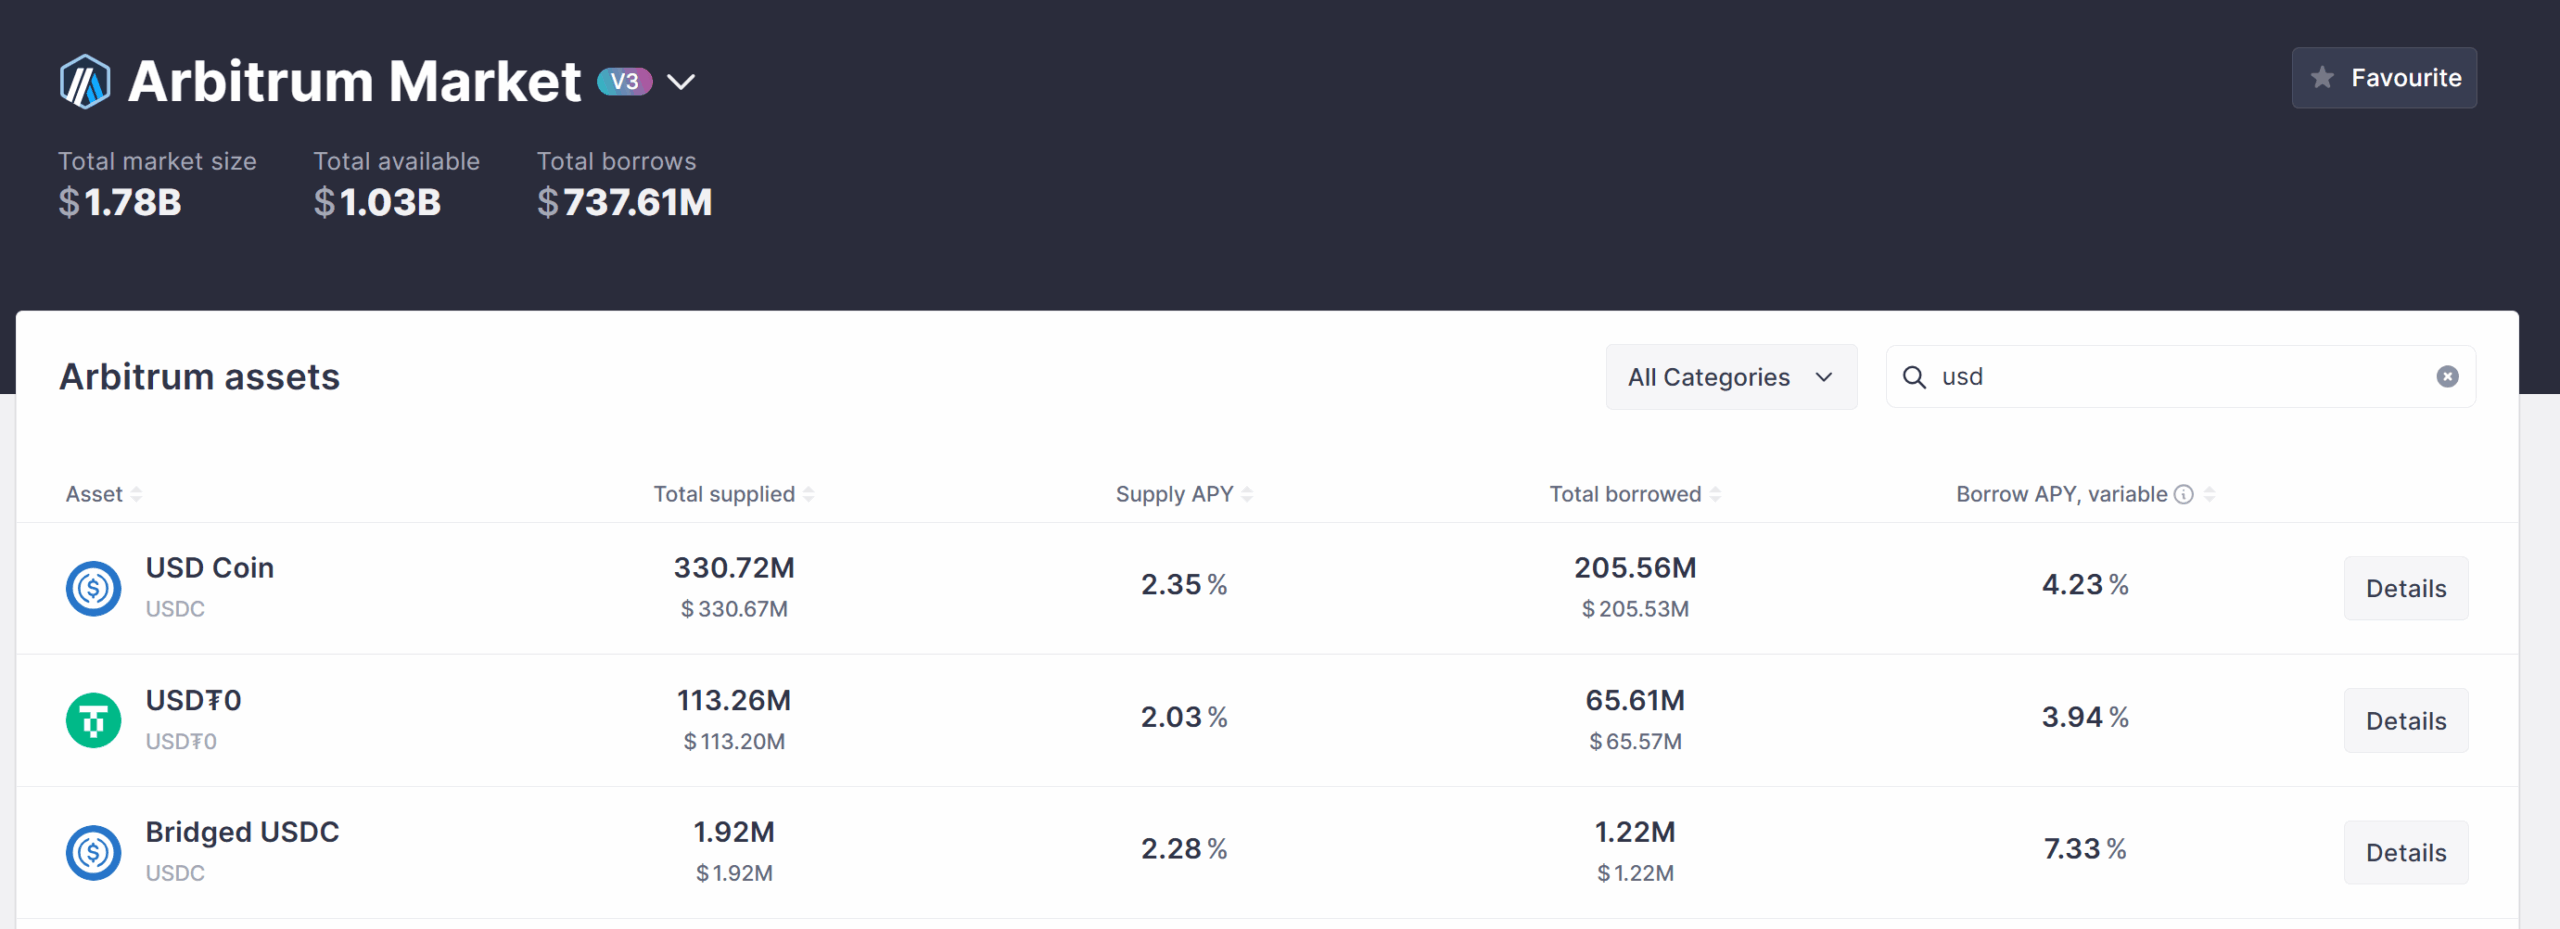Click the Arbitrum logo icon
The height and width of the screenshot is (929, 2560).
coord(85,81)
